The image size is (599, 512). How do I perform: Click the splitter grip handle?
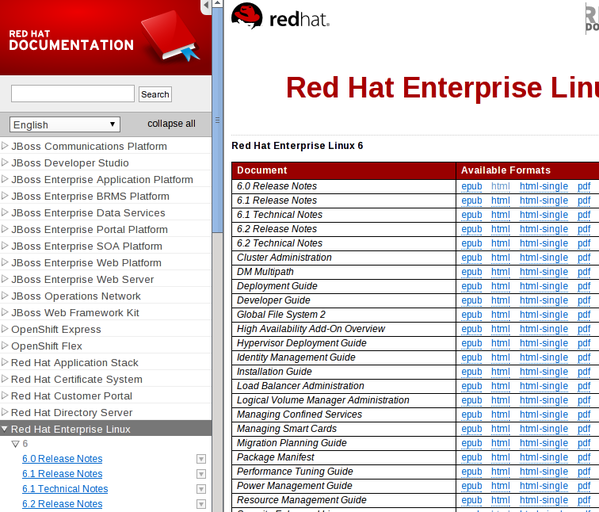pyautogui.click(x=217, y=120)
